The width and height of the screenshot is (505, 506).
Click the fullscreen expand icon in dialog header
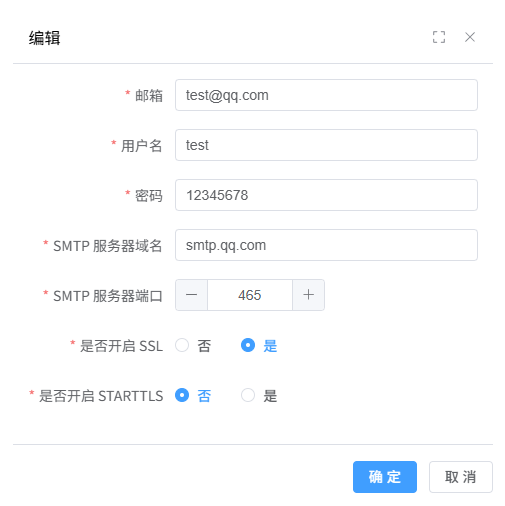[x=439, y=37]
